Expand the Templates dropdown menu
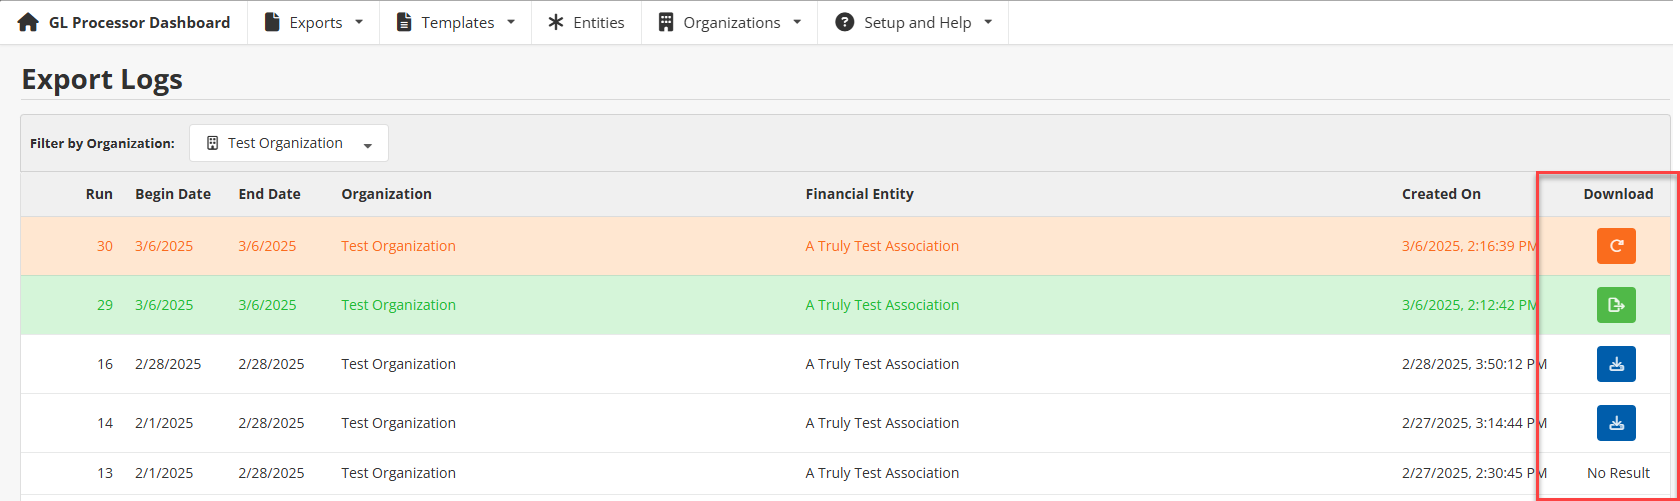Image resolution: width=1680 pixels, height=501 pixels. pyautogui.click(x=457, y=22)
